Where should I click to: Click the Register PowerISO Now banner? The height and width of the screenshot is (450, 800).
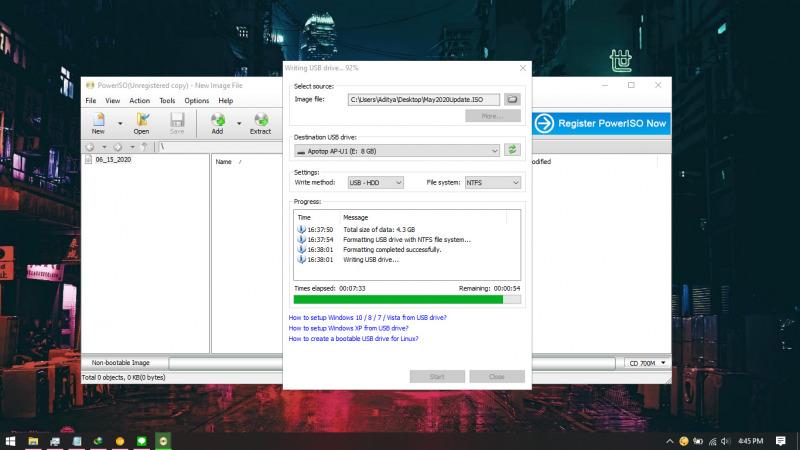pos(602,123)
